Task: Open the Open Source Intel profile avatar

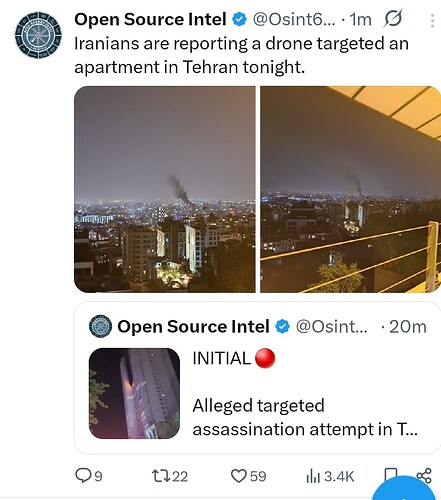Action: click(38, 35)
